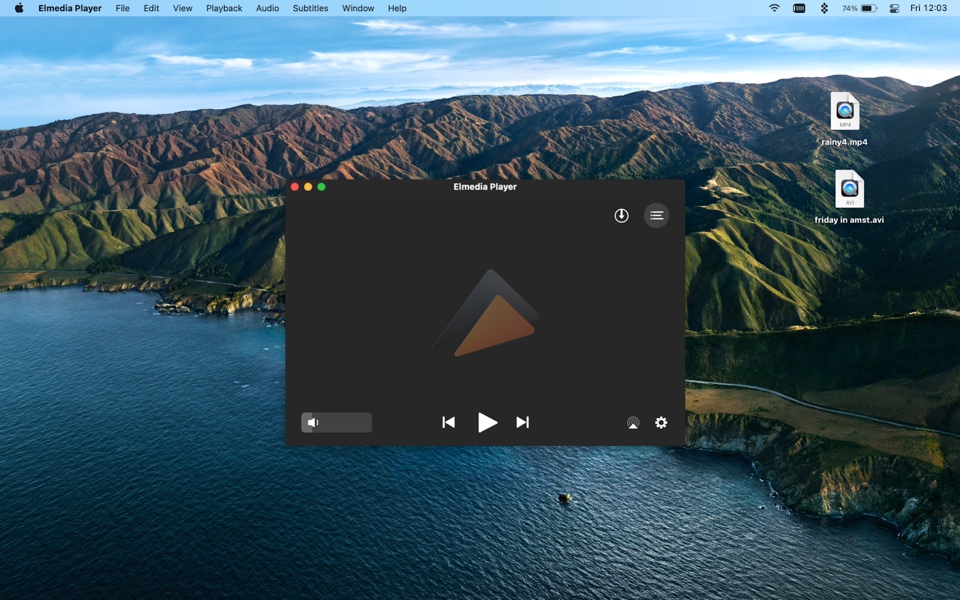The width and height of the screenshot is (960, 600).
Task: Click the Wi-Fi status icon
Action: 774,8
